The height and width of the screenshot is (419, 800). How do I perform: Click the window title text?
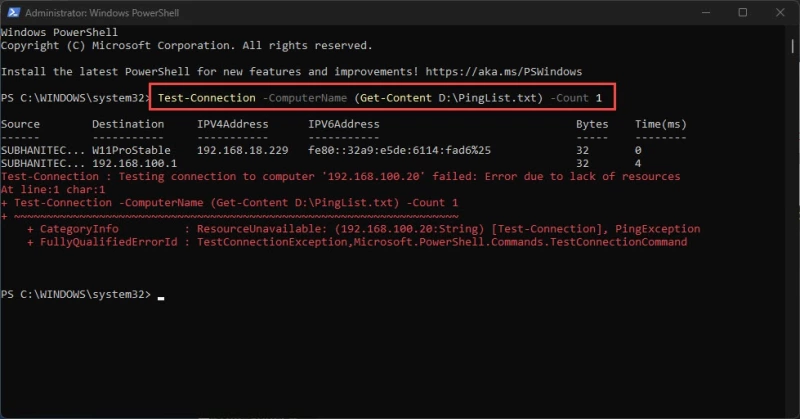point(102,13)
